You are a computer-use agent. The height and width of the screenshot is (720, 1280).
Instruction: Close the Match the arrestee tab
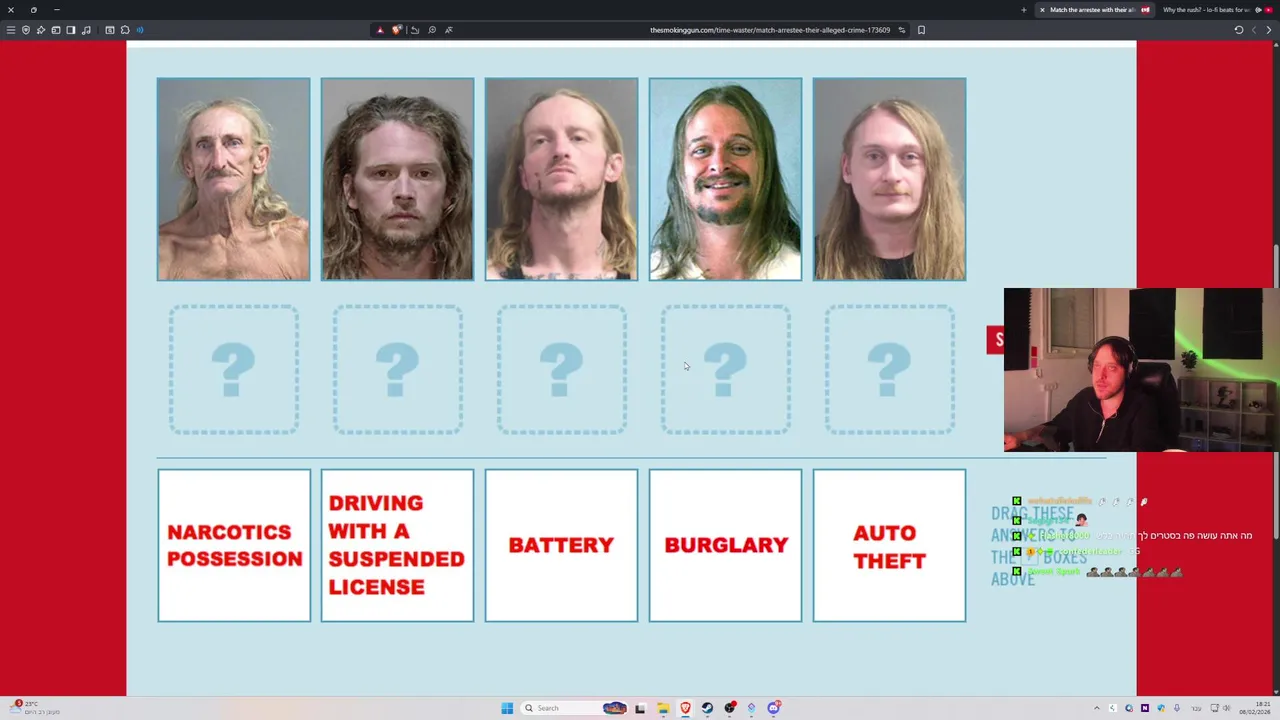pyautogui.click(x=1042, y=10)
